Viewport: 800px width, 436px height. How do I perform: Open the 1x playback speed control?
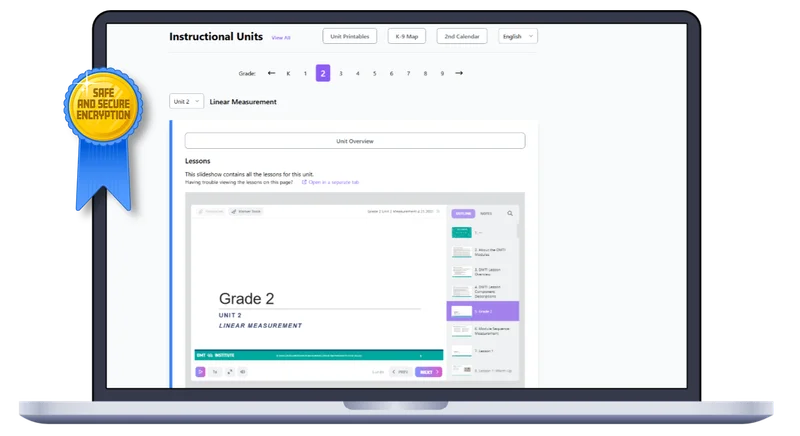coord(215,372)
